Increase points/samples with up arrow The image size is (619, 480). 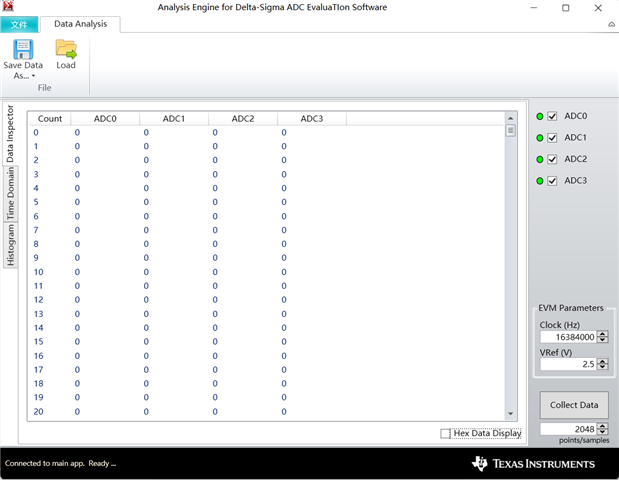click(602, 426)
